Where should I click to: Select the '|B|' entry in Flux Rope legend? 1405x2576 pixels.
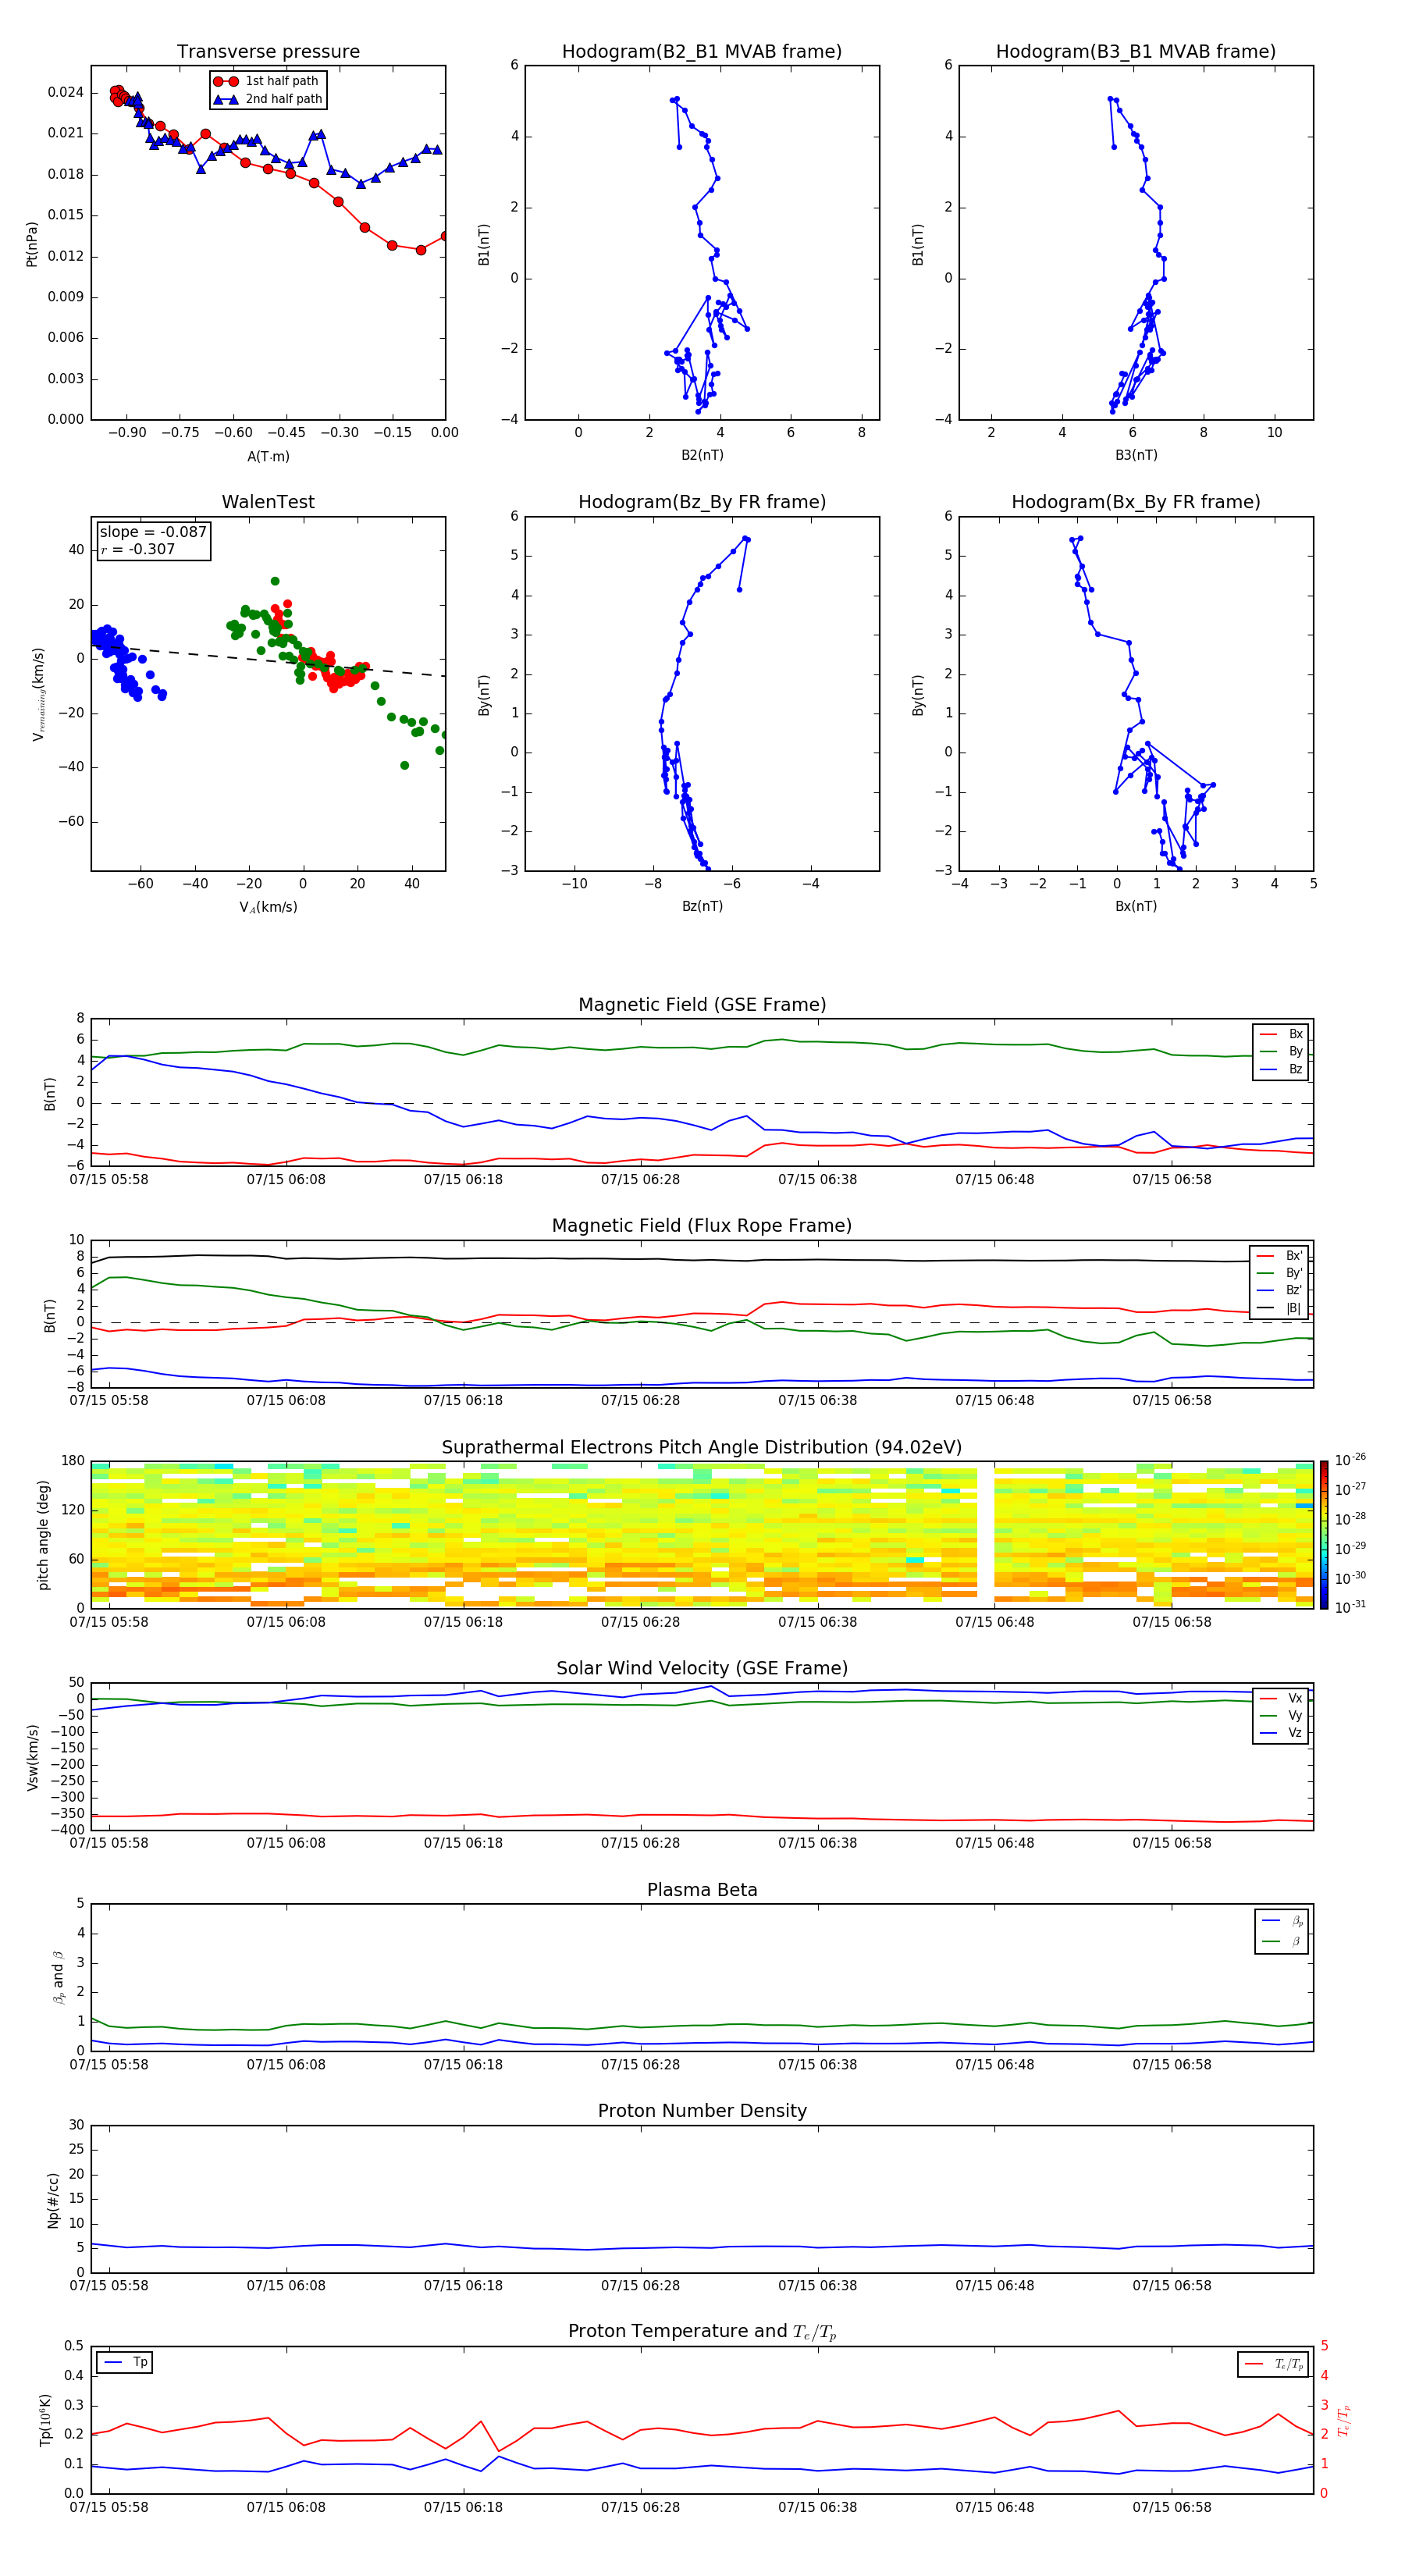1280,1308
